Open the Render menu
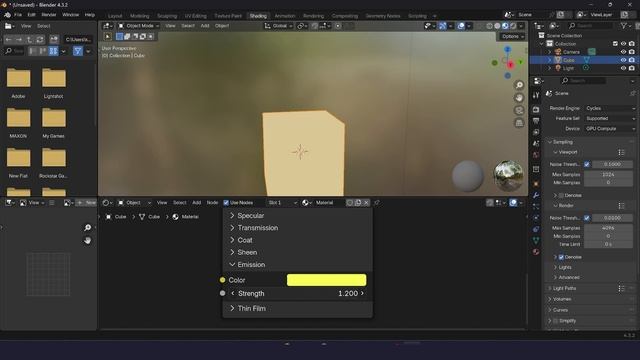Image resolution: width=640 pixels, height=360 pixels. point(49,15)
